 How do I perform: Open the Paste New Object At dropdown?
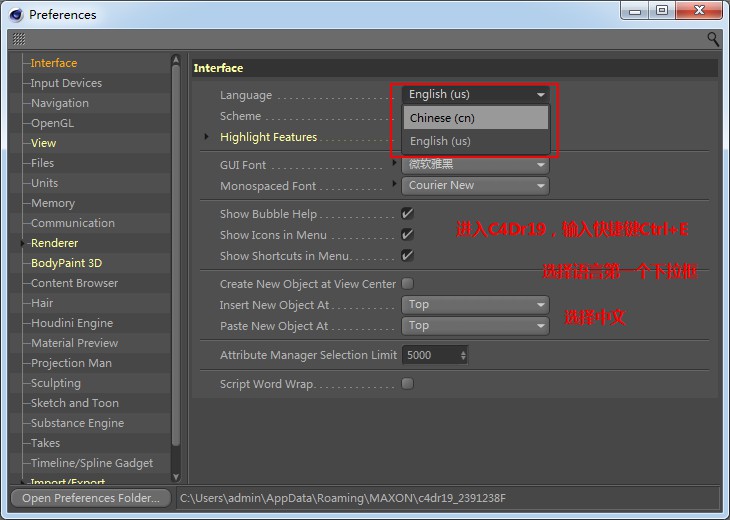(x=476, y=326)
